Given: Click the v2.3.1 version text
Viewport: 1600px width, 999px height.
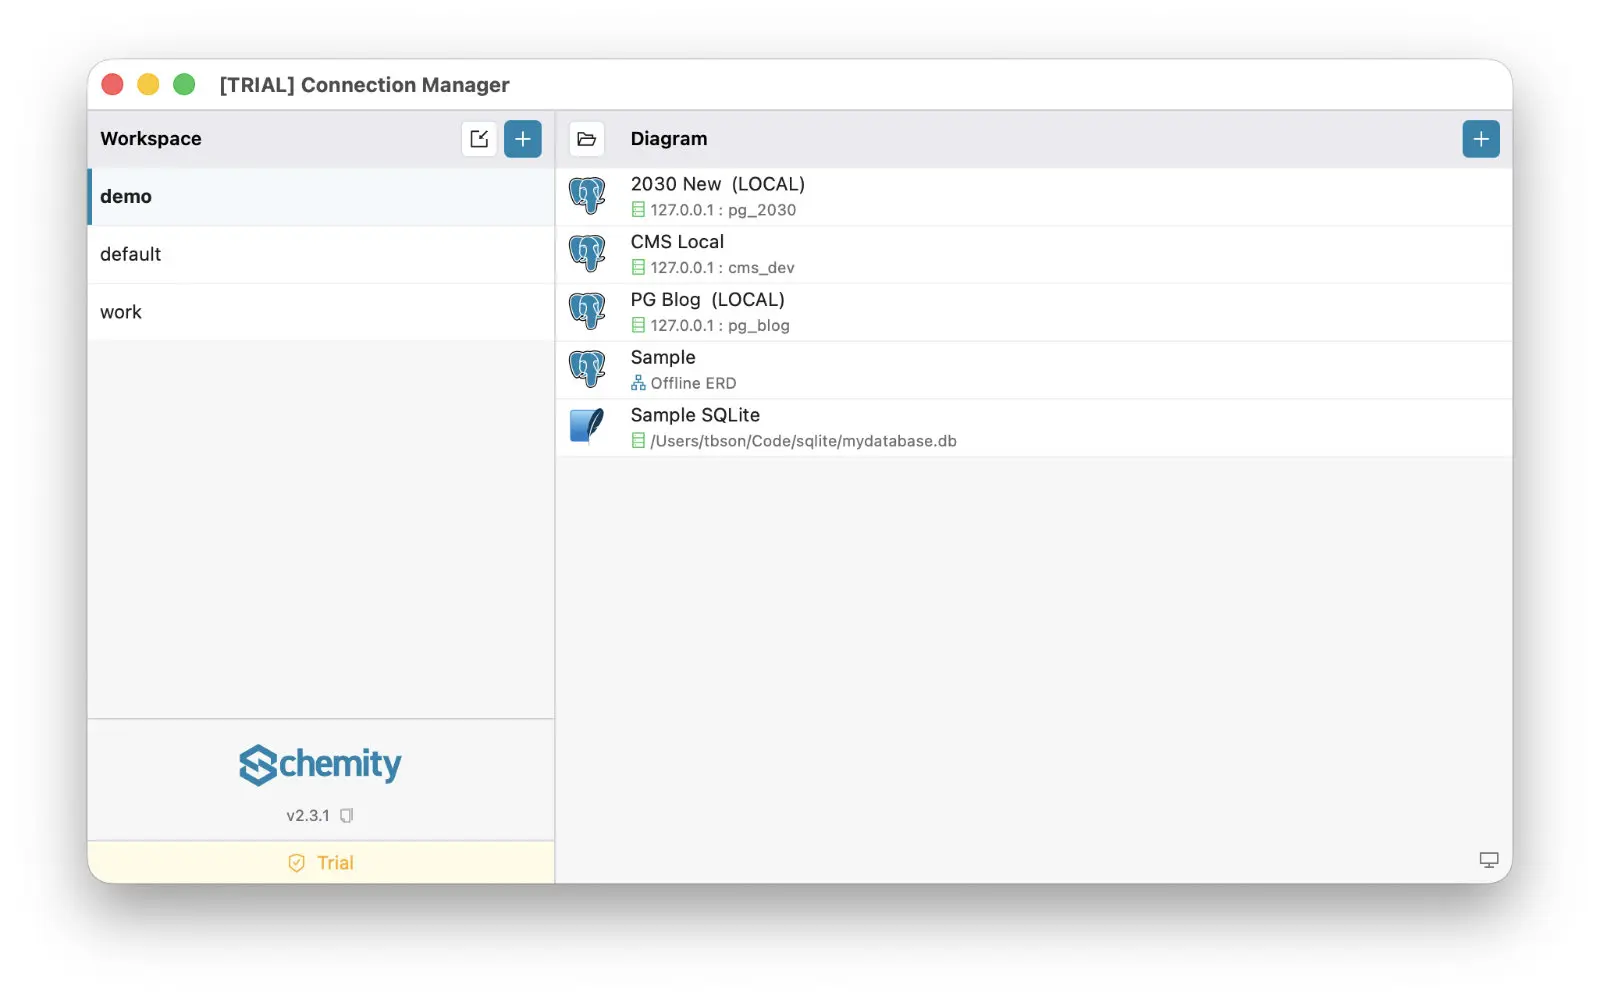Looking at the screenshot, I should (x=308, y=816).
